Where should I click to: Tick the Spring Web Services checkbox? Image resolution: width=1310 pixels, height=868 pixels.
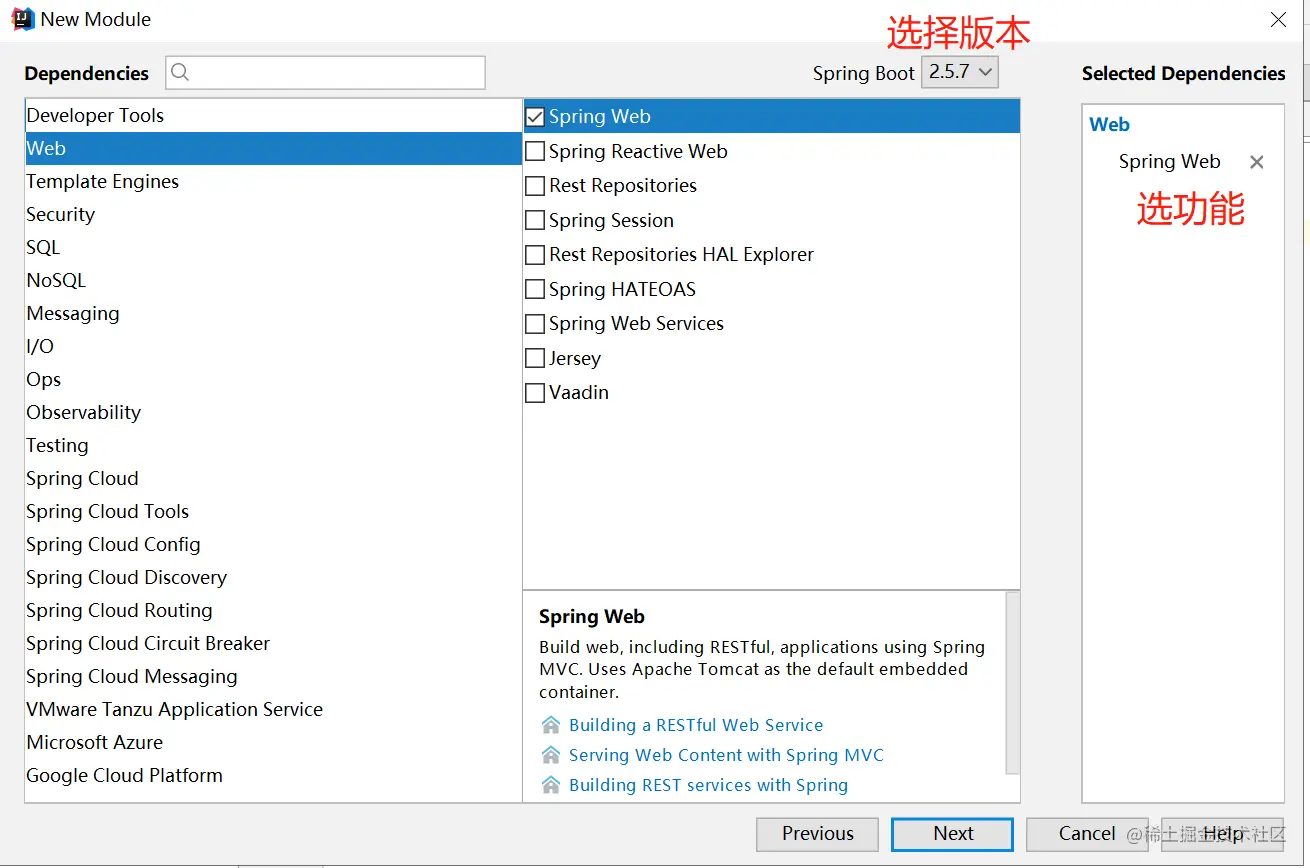[x=535, y=324]
